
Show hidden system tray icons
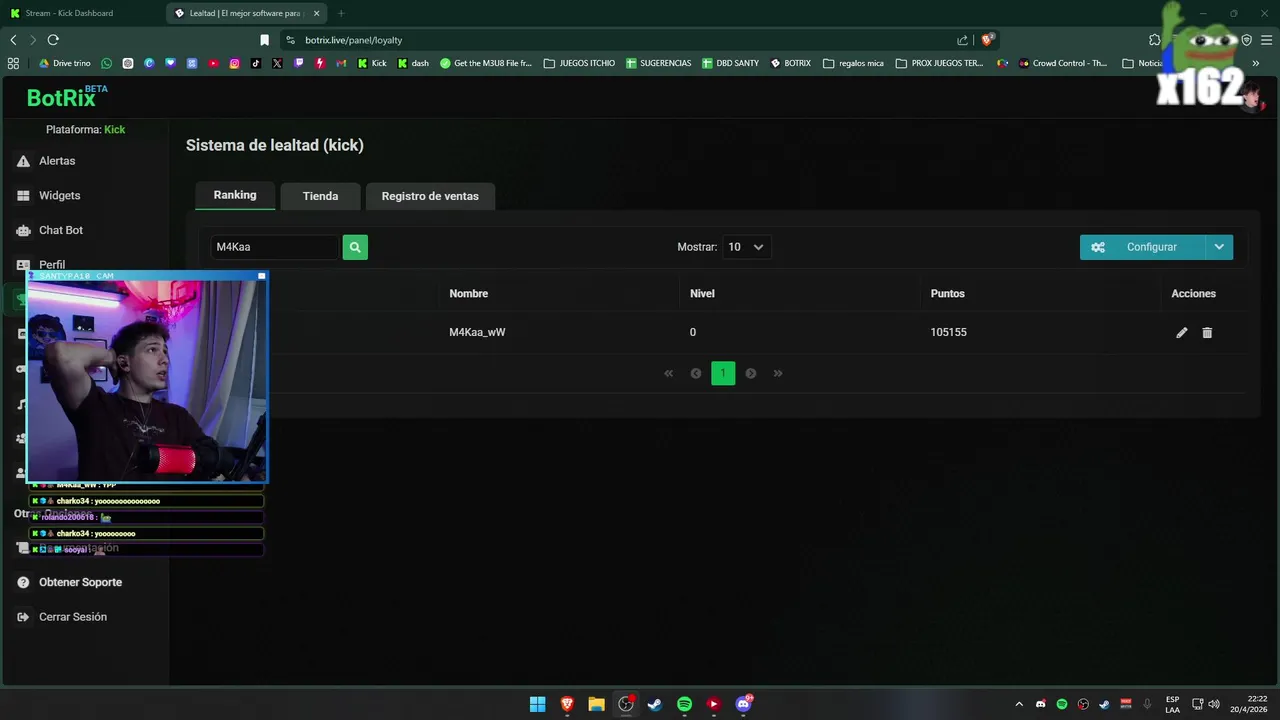click(x=1019, y=704)
